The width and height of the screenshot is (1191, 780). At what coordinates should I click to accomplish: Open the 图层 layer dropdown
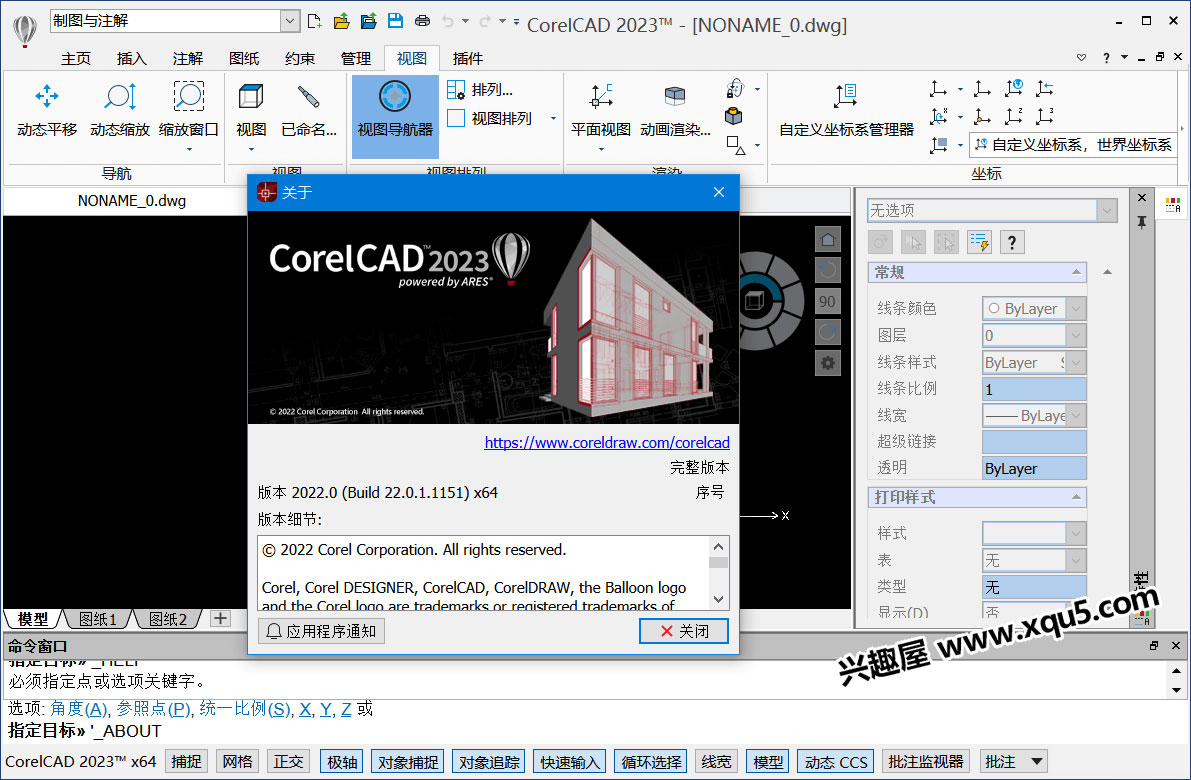pos(1076,335)
